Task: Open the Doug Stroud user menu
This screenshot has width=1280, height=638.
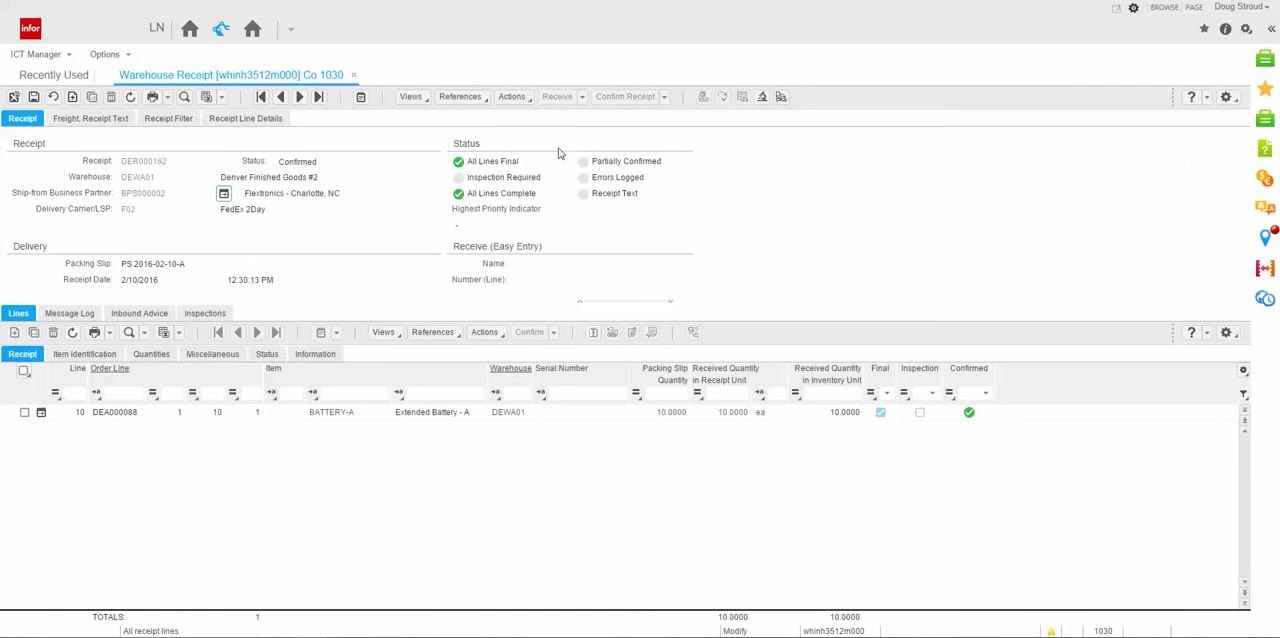Action: 1241,7
